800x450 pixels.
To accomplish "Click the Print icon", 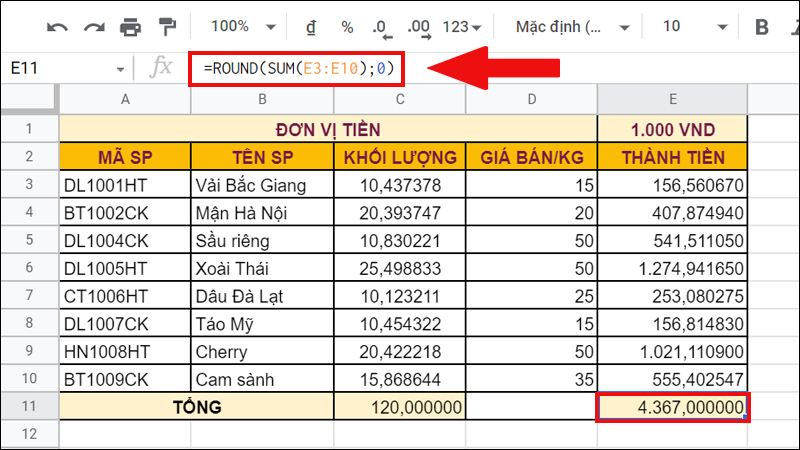I will point(130,26).
